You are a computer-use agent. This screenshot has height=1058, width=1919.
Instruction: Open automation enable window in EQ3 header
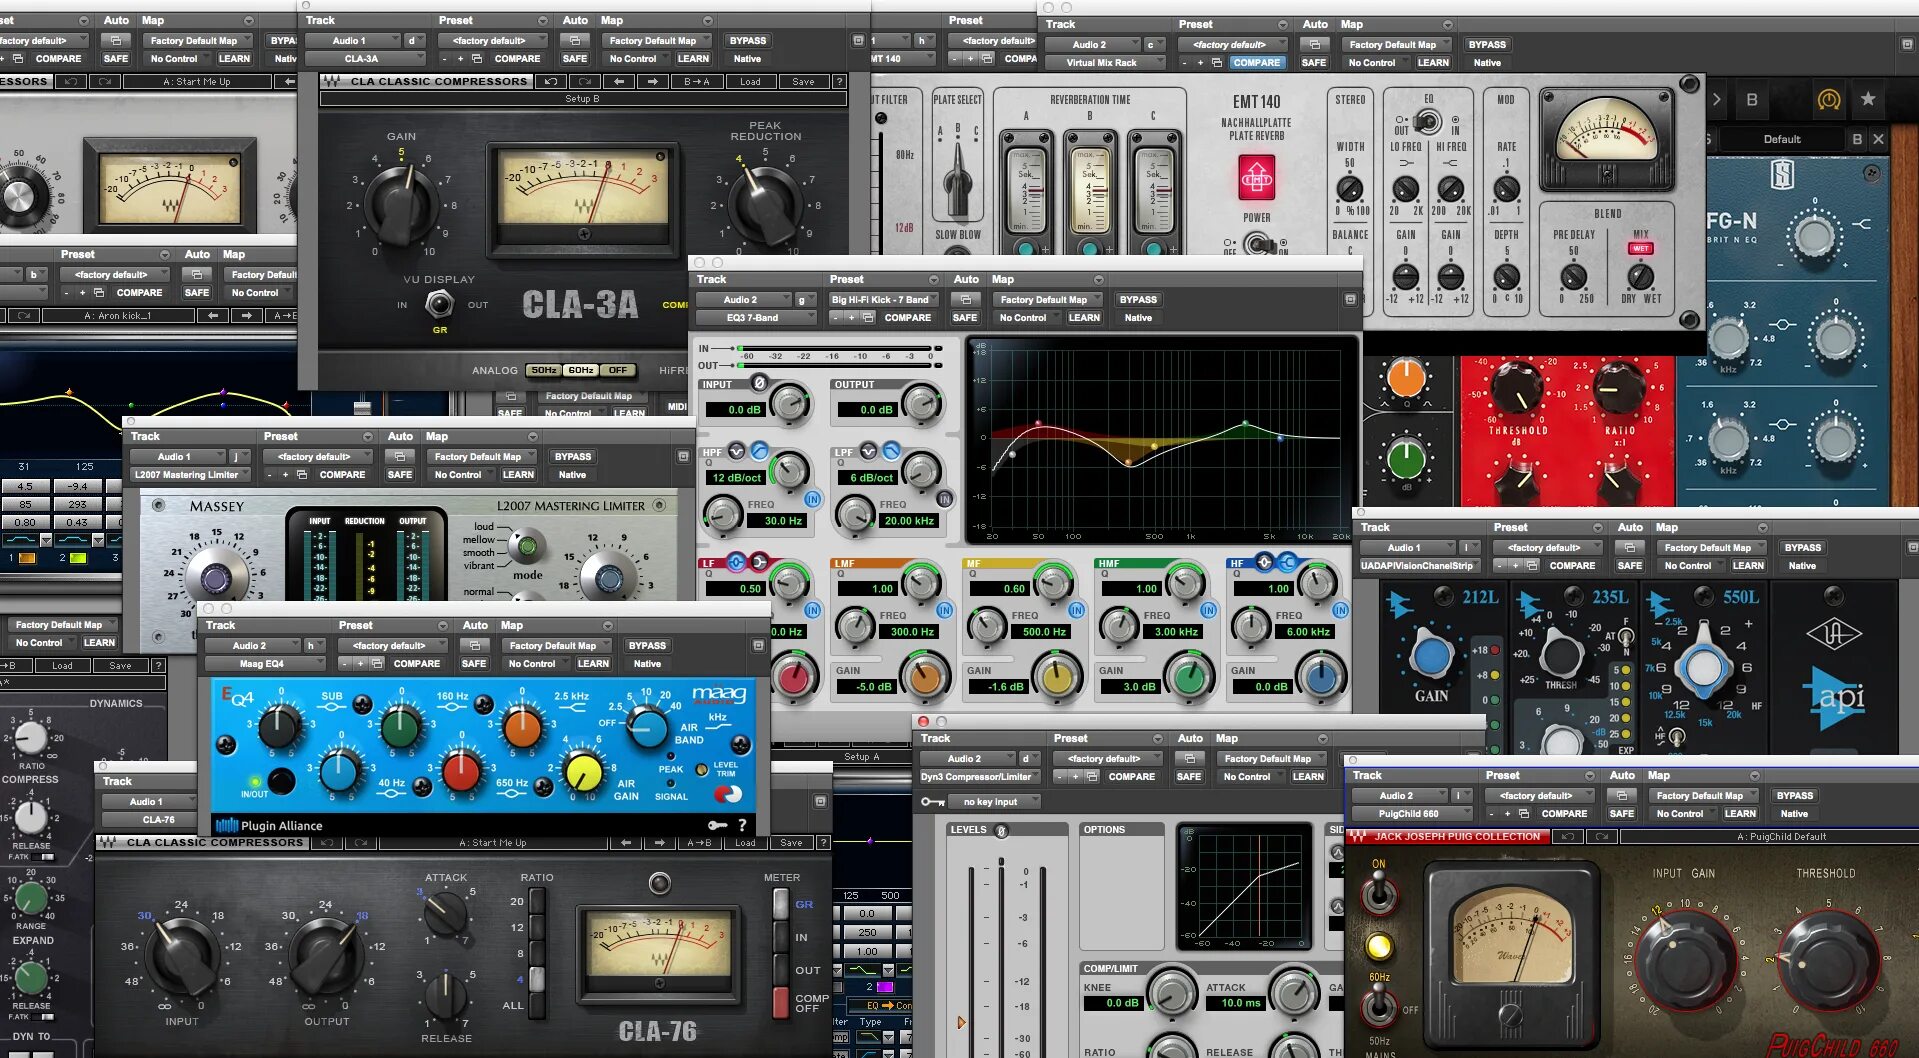pos(965,300)
